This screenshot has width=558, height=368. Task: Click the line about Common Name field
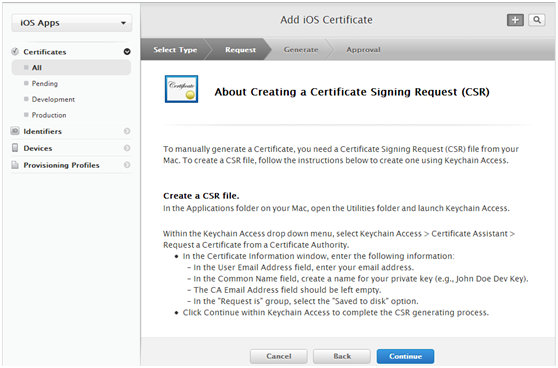[358, 279]
